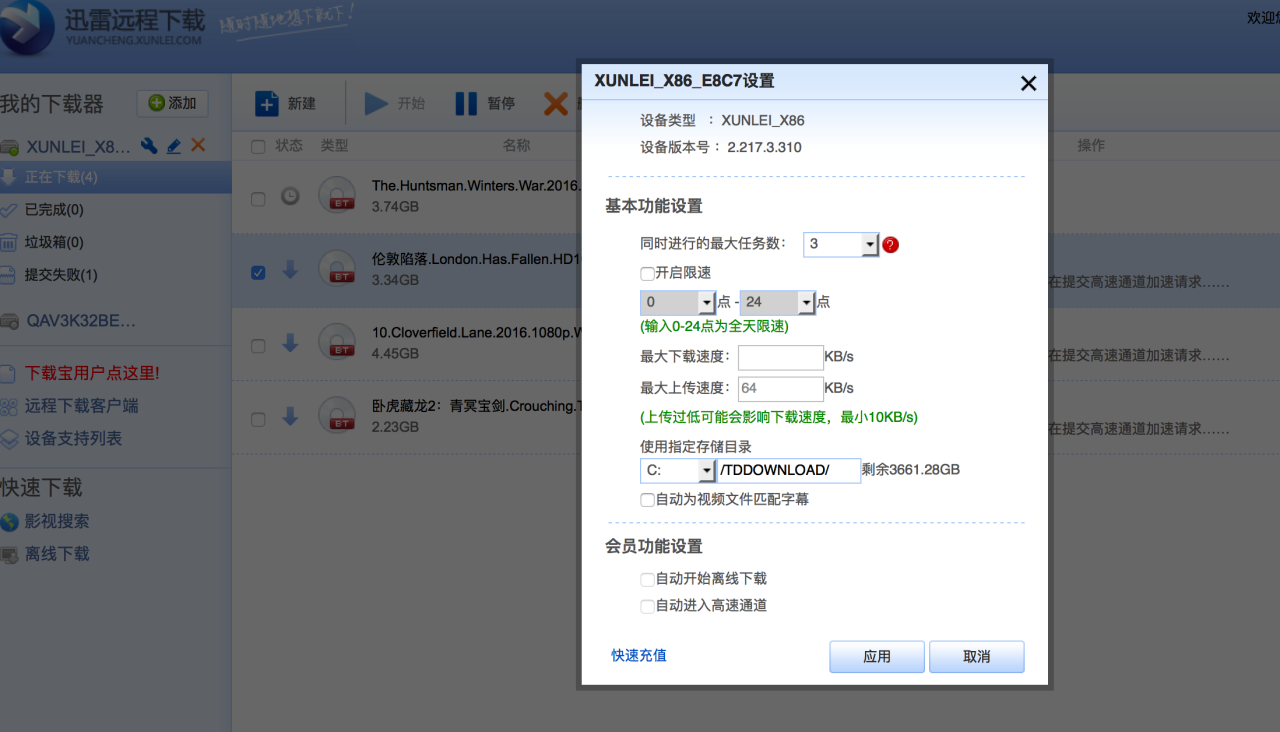
Task: Click the BT disc icon for Huntsman torrent
Action: pyautogui.click(x=338, y=194)
